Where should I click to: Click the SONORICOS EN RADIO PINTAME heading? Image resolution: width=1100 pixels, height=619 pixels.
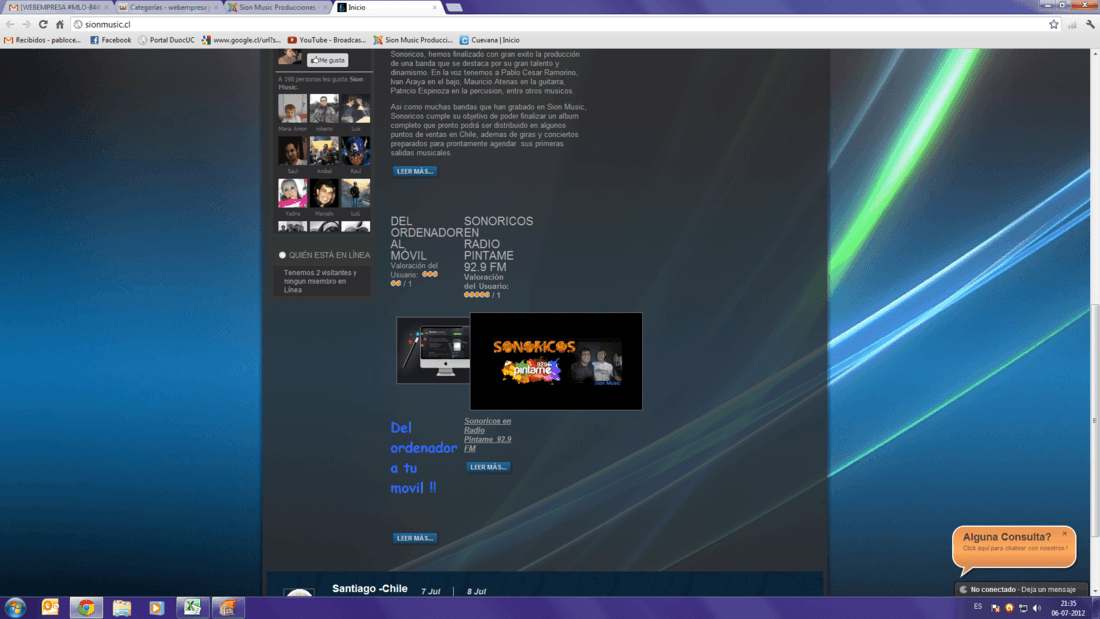click(x=498, y=244)
